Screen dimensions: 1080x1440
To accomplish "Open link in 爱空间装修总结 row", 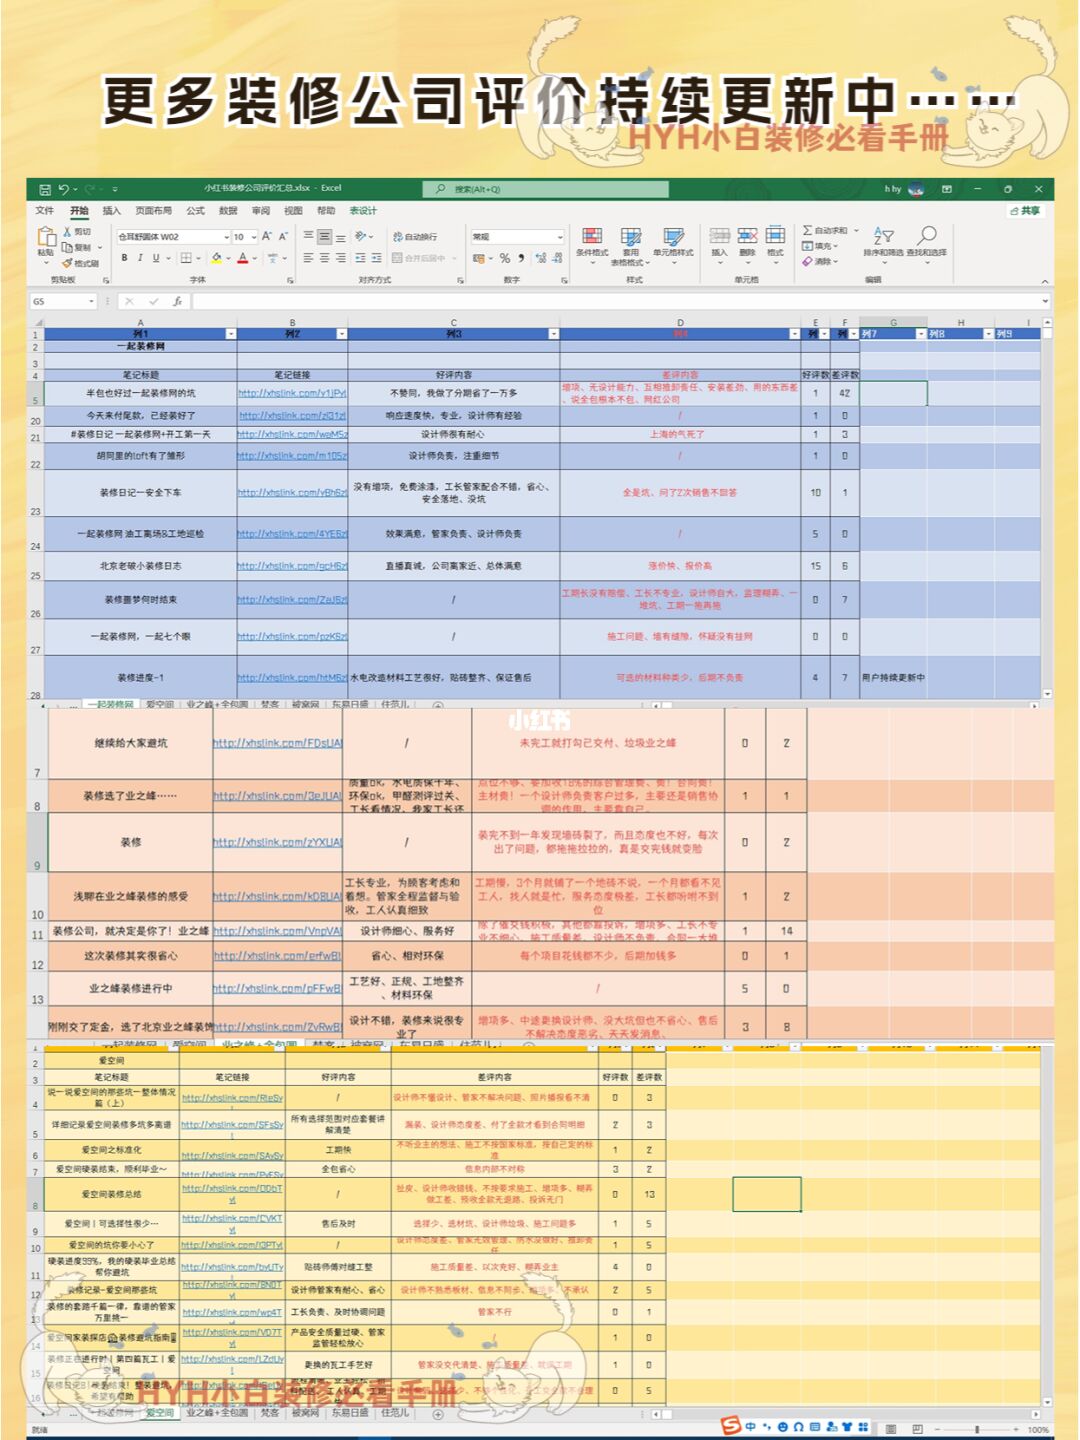I will [x=232, y=1193].
